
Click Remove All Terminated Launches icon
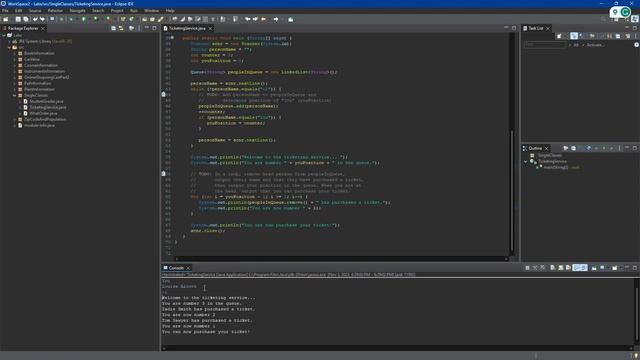click(542, 268)
